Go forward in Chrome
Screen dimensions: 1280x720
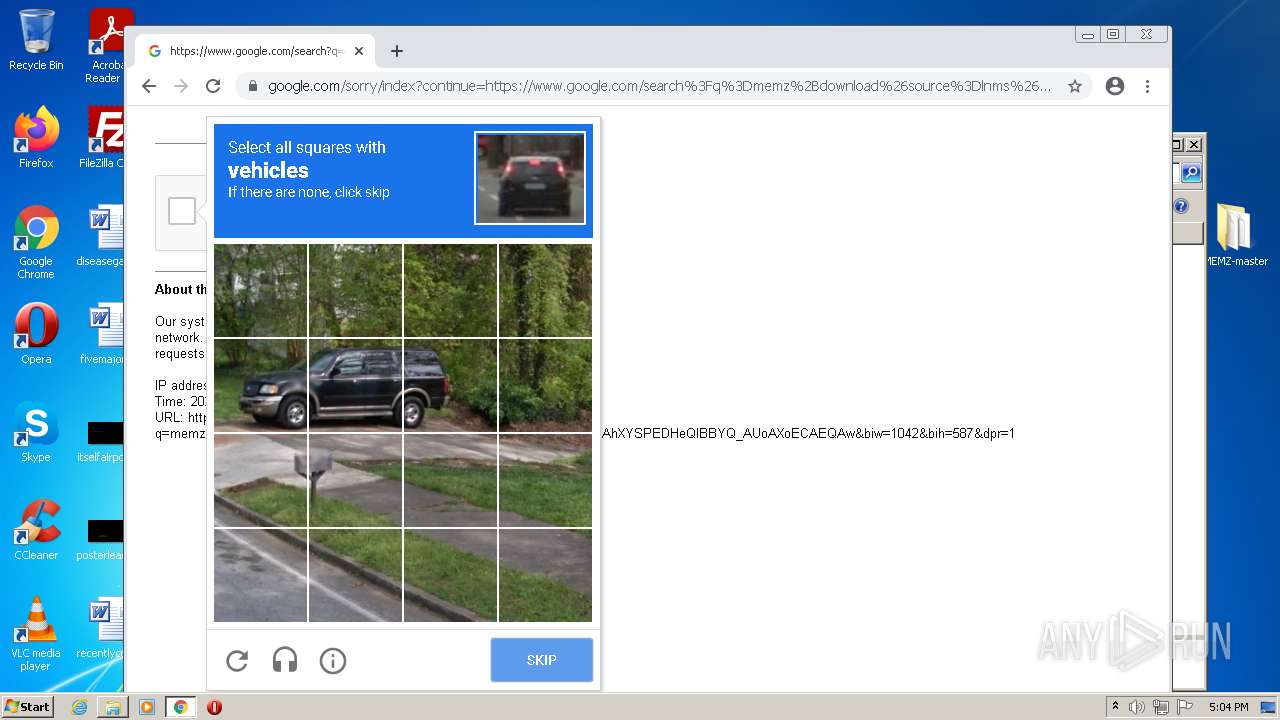(x=181, y=86)
